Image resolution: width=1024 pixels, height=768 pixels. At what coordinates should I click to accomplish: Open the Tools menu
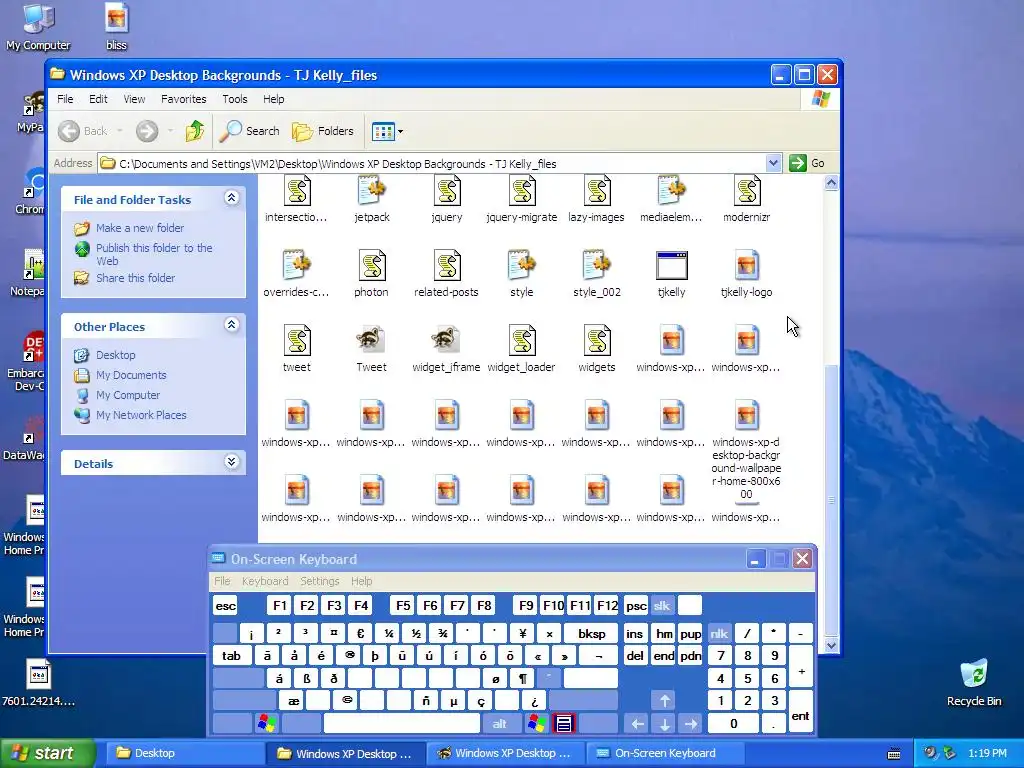(234, 99)
